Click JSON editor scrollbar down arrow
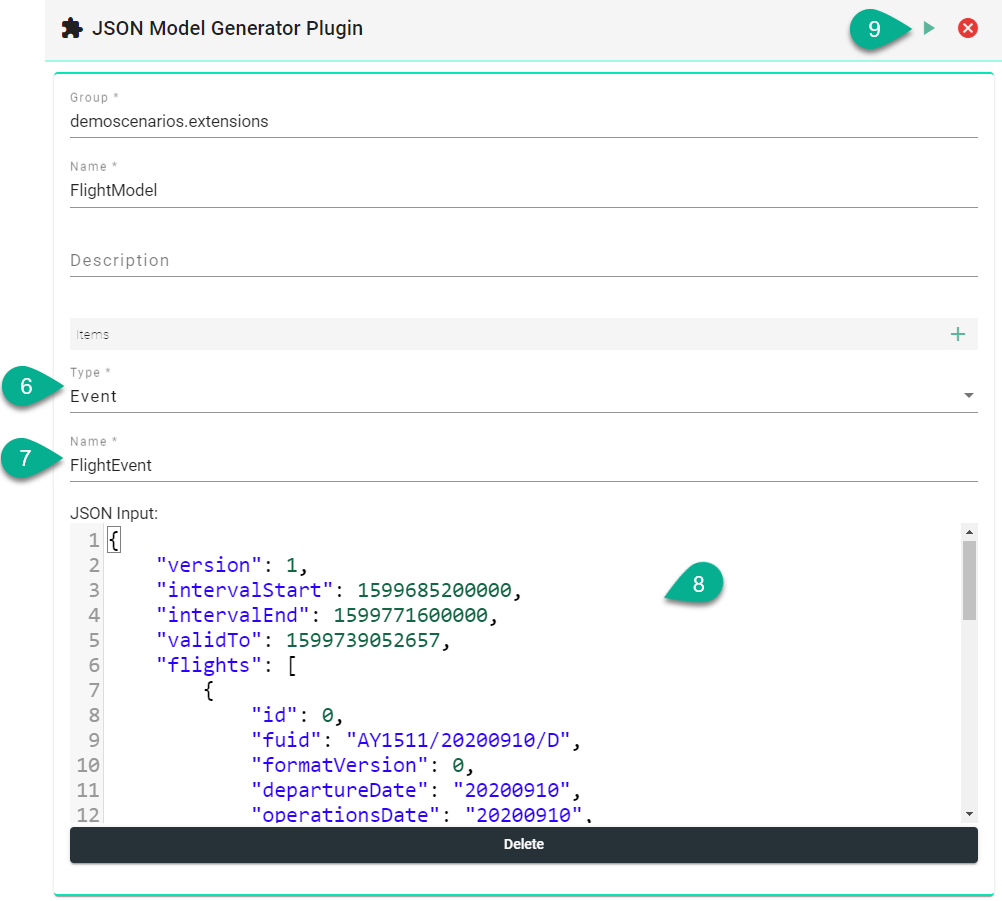Image resolution: width=1002 pixels, height=901 pixels. (x=968, y=813)
